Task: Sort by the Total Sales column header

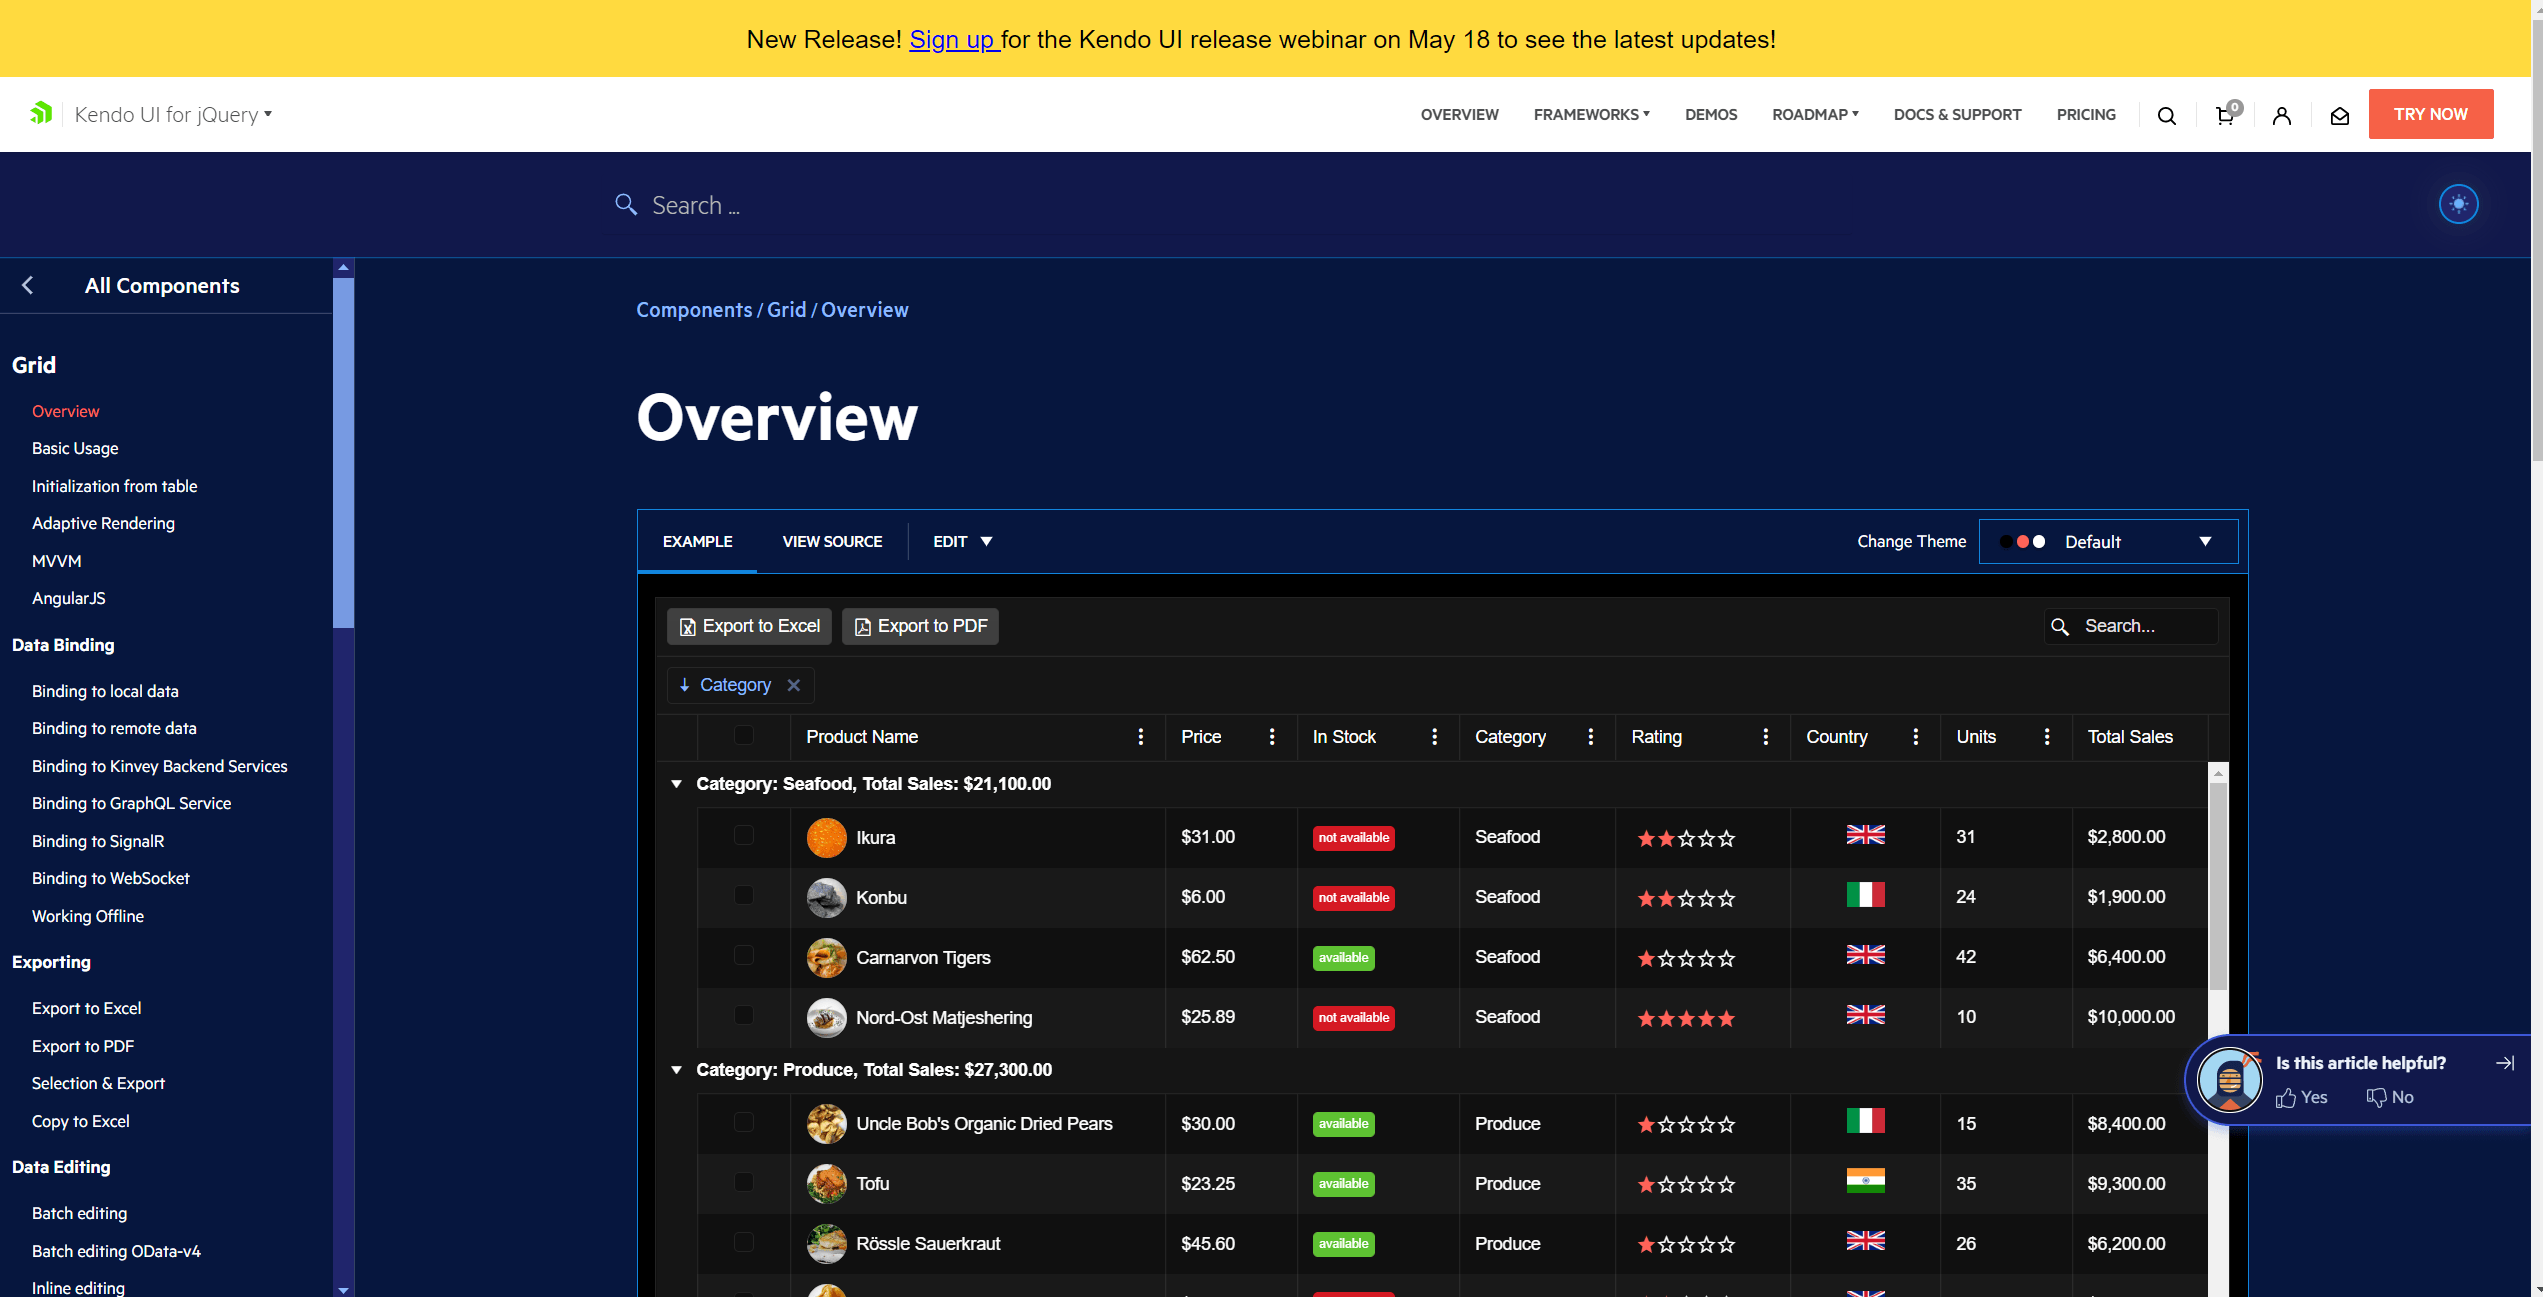Action: 2130,737
